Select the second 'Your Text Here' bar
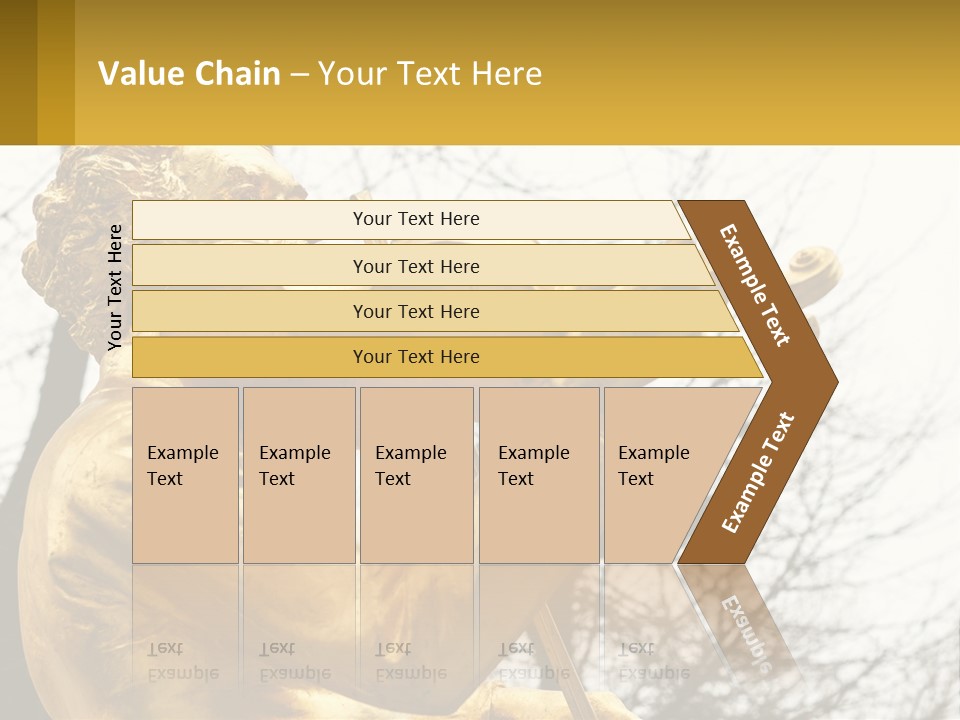The height and width of the screenshot is (720, 960). [x=422, y=266]
